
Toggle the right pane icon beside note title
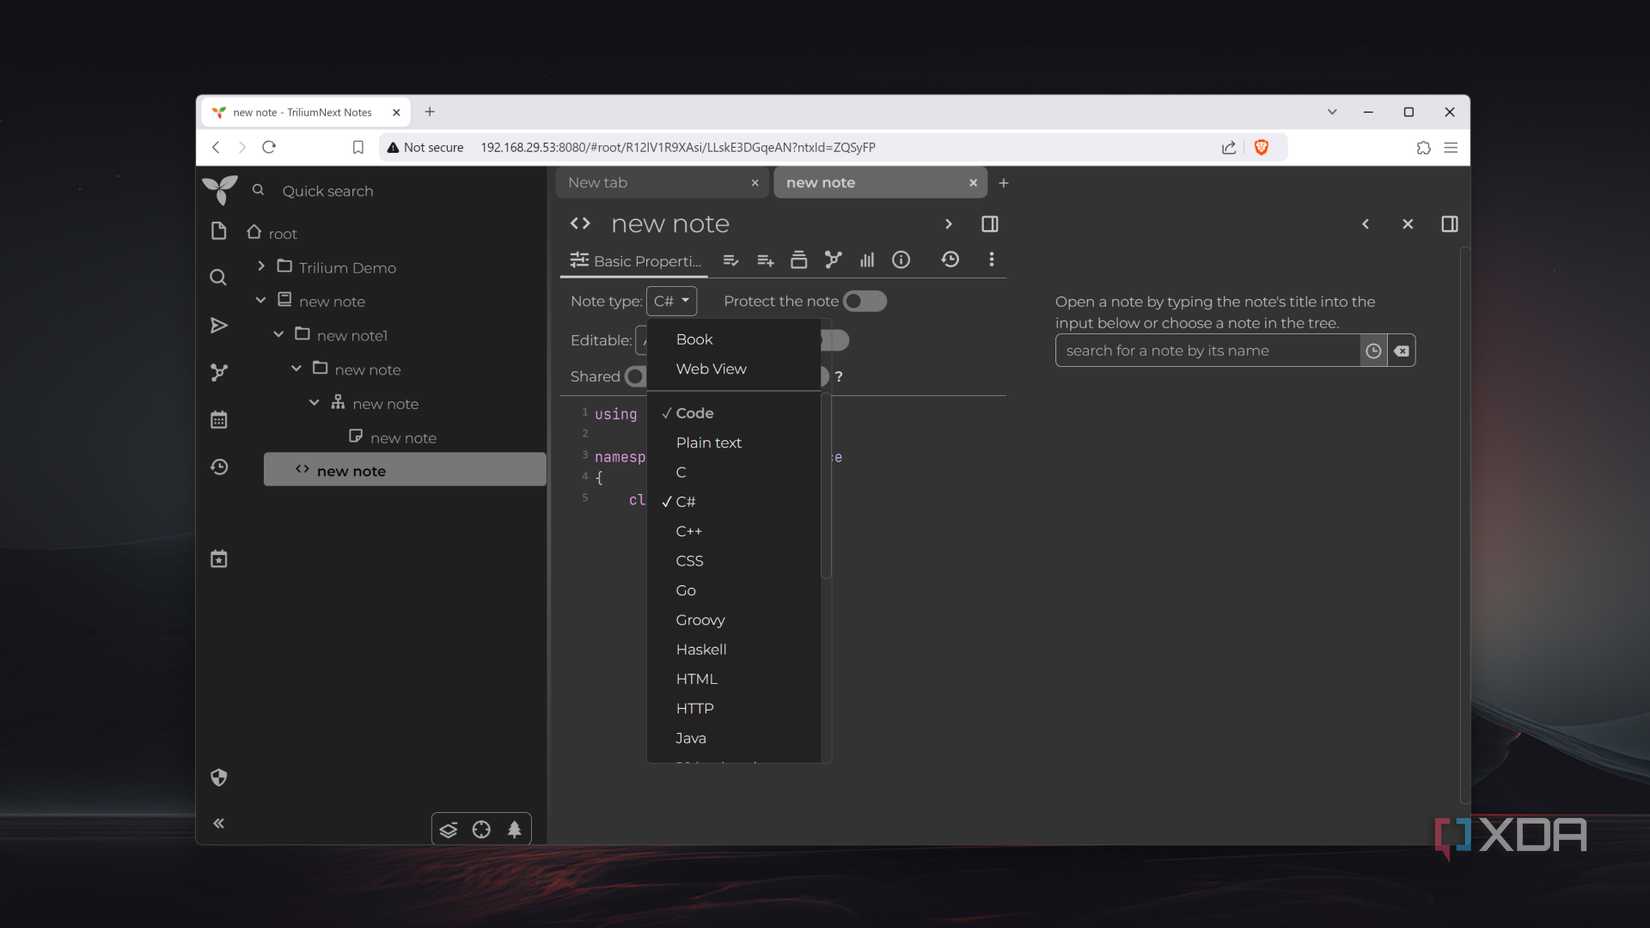(x=989, y=224)
